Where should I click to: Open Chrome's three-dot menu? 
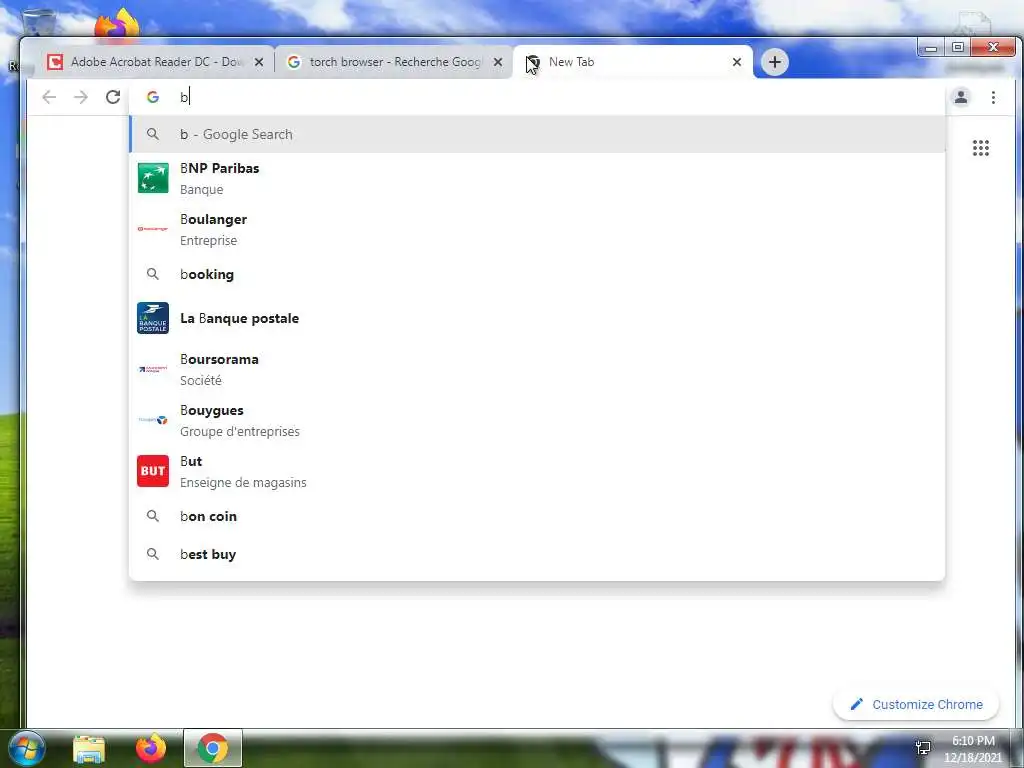[993, 97]
